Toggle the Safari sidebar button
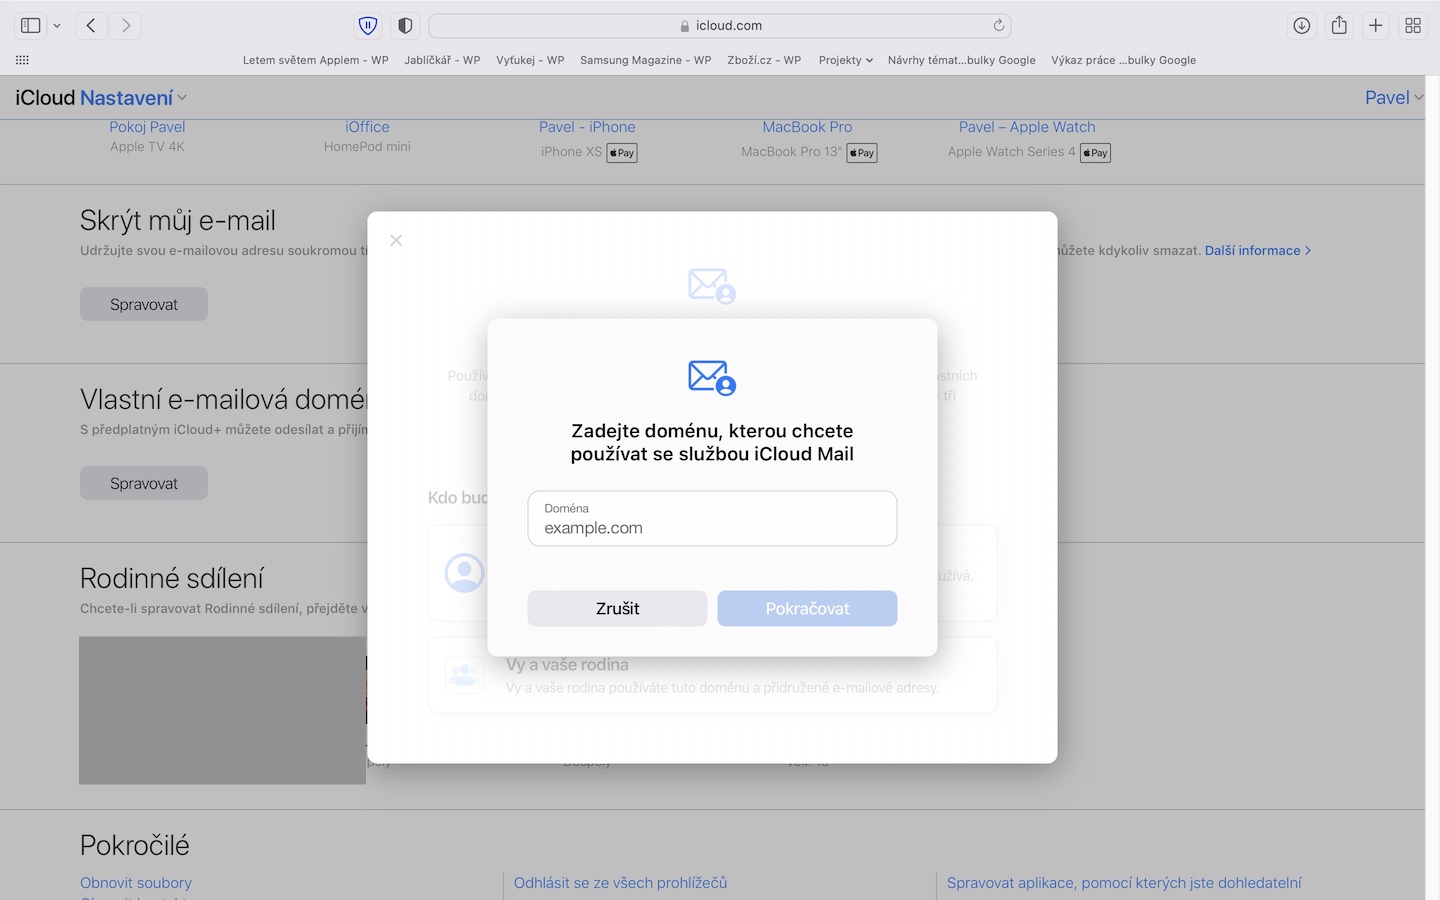 pyautogui.click(x=31, y=26)
